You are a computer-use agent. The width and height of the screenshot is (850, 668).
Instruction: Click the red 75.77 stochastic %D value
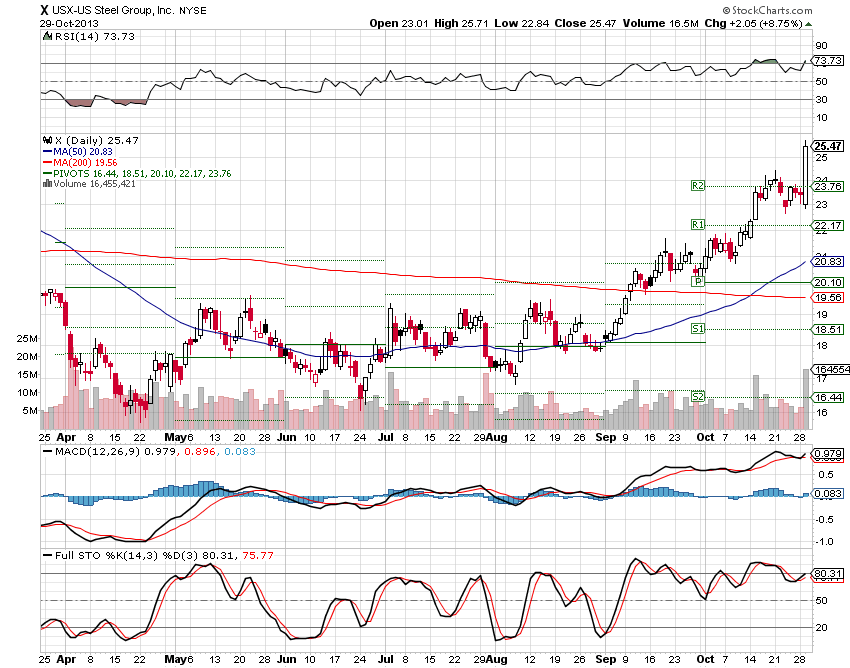[x=257, y=555]
